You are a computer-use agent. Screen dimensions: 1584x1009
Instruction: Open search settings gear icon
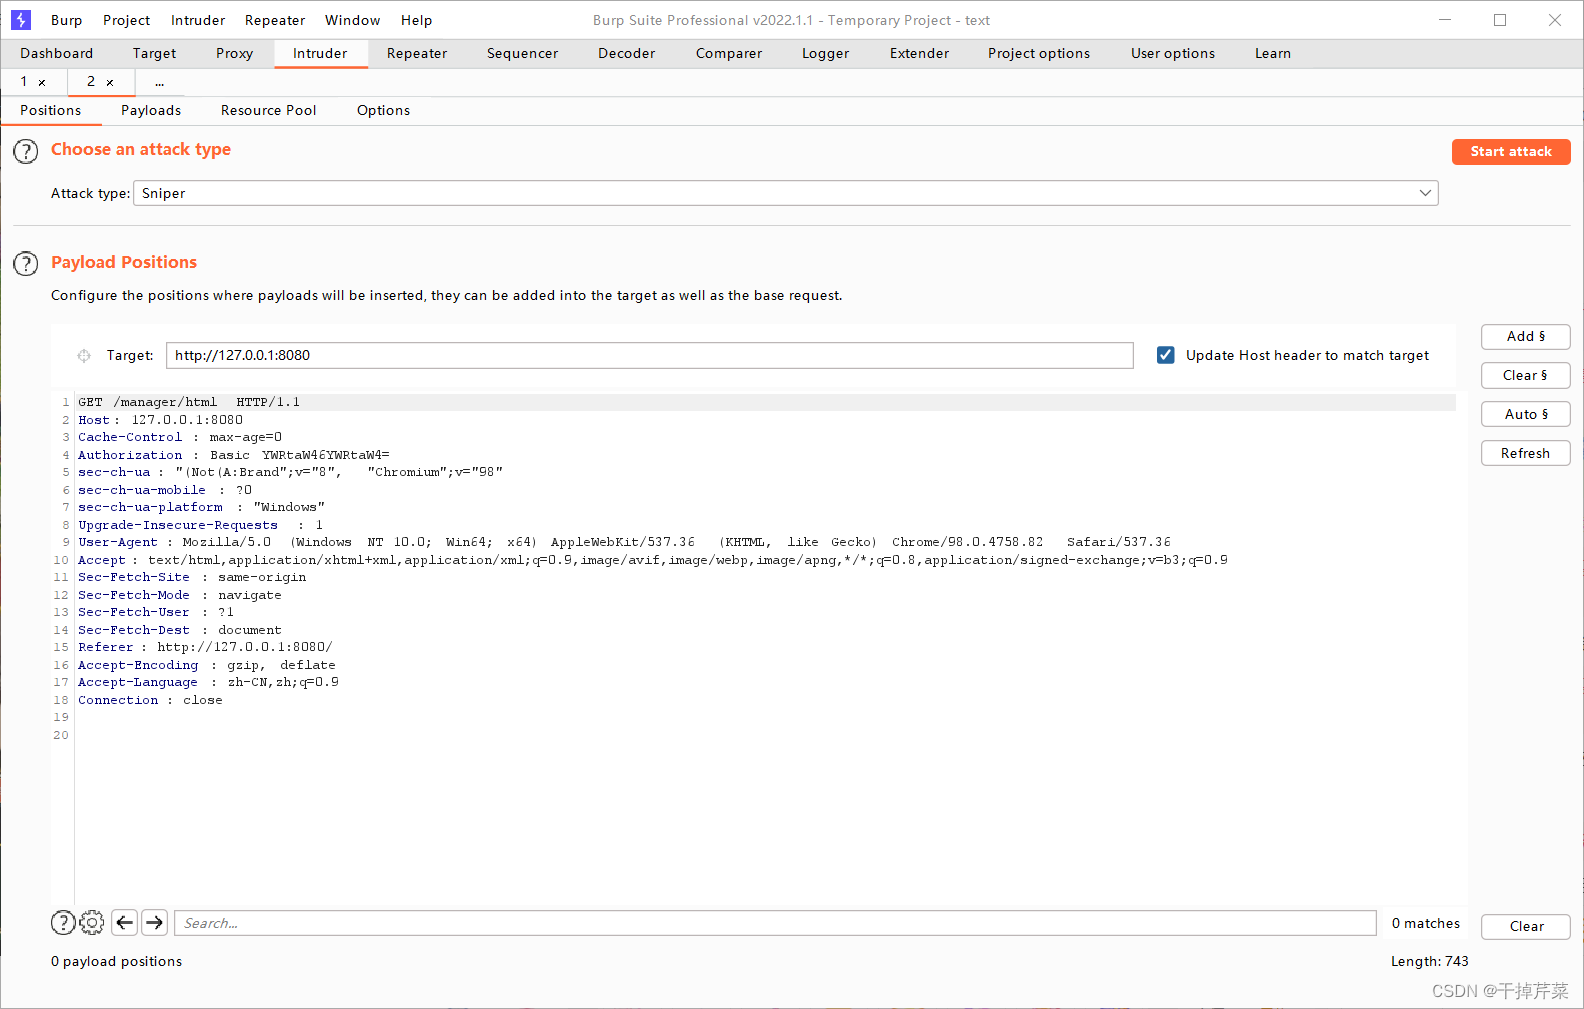point(92,923)
